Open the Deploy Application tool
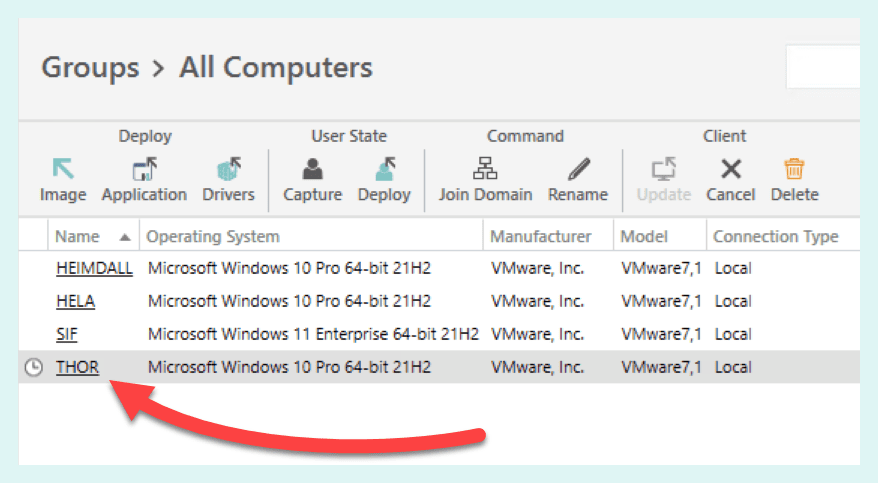This screenshot has width=878, height=483. pyautogui.click(x=144, y=169)
